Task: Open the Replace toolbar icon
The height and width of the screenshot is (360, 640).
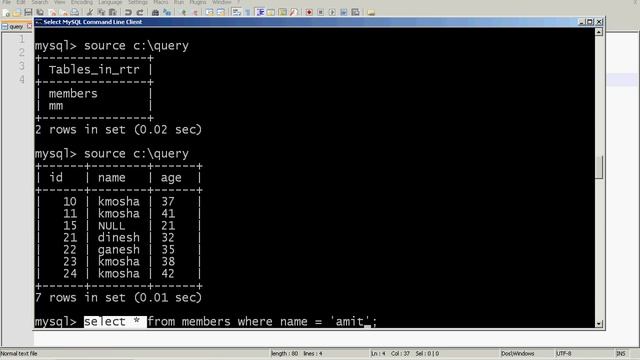Action: pyautogui.click(x=167, y=12)
